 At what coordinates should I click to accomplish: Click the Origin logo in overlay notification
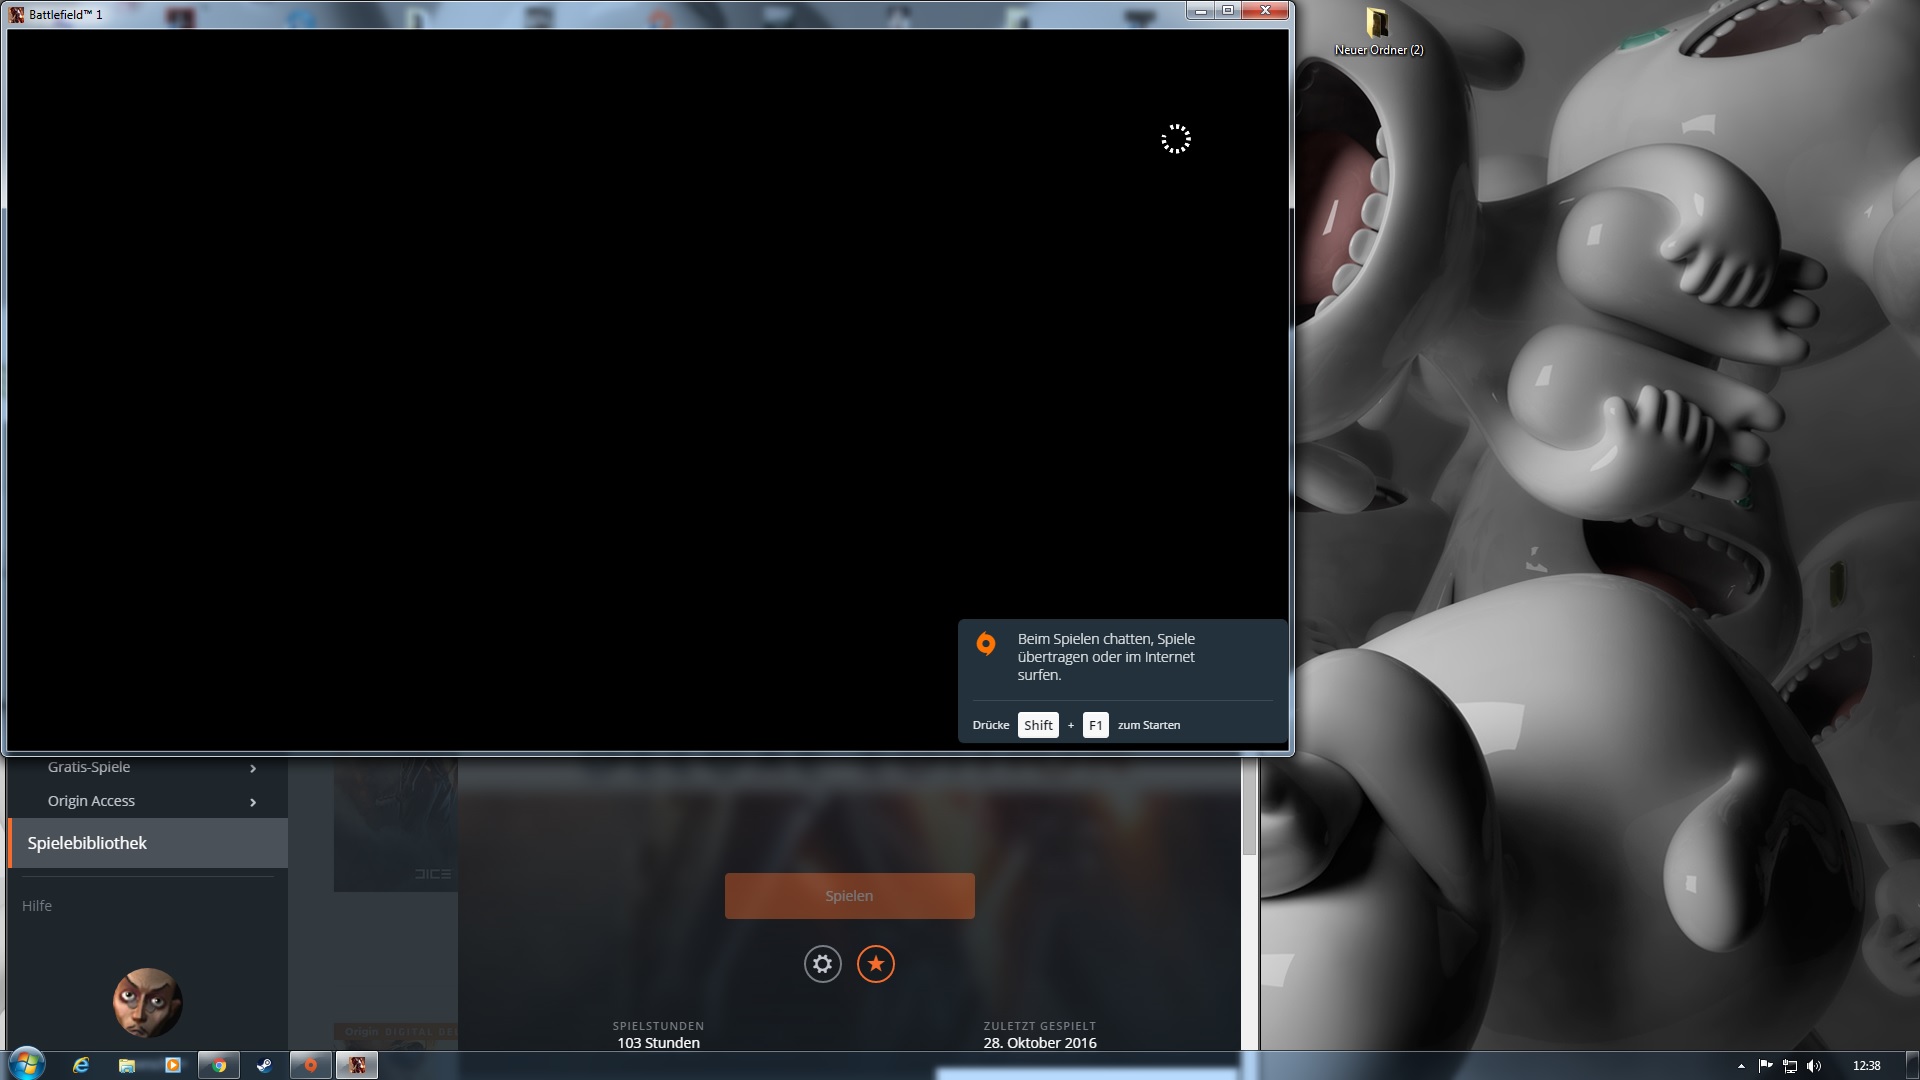pyautogui.click(x=986, y=644)
